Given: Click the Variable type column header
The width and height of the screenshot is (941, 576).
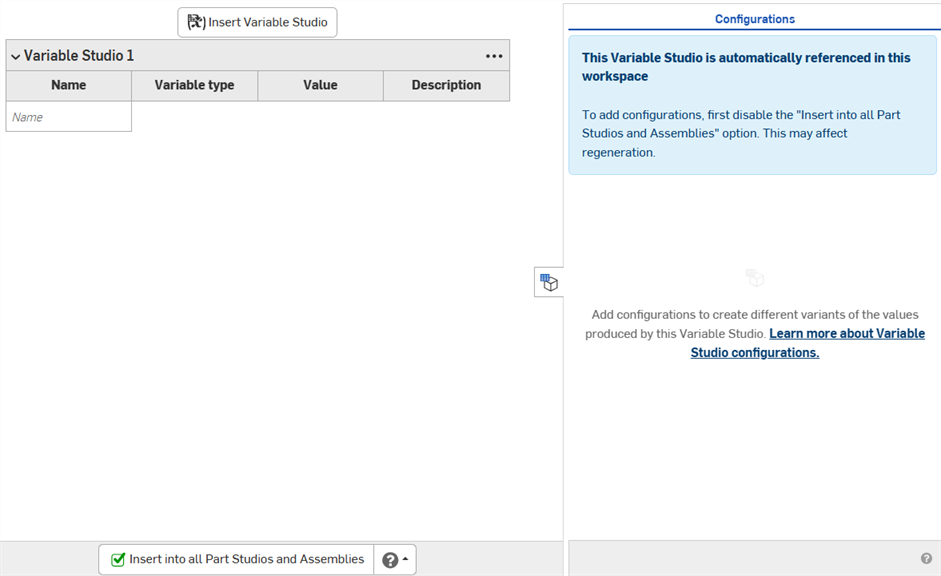Looking at the screenshot, I should coord(194,85).
